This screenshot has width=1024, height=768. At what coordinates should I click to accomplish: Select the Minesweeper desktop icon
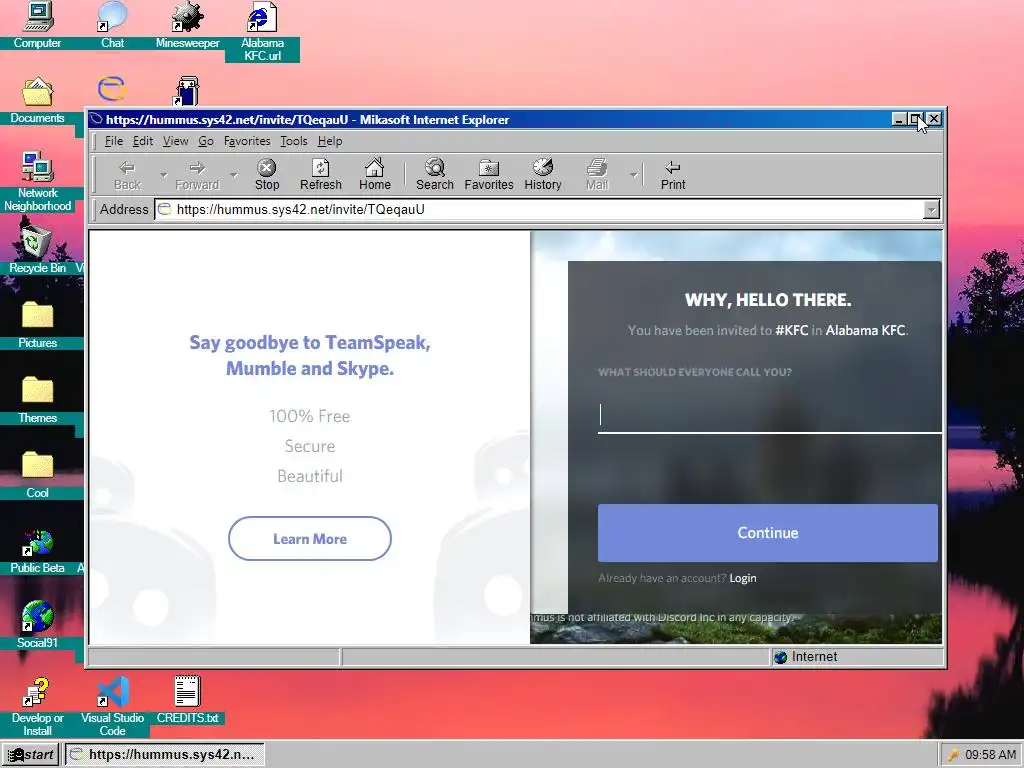click(187, 25)
